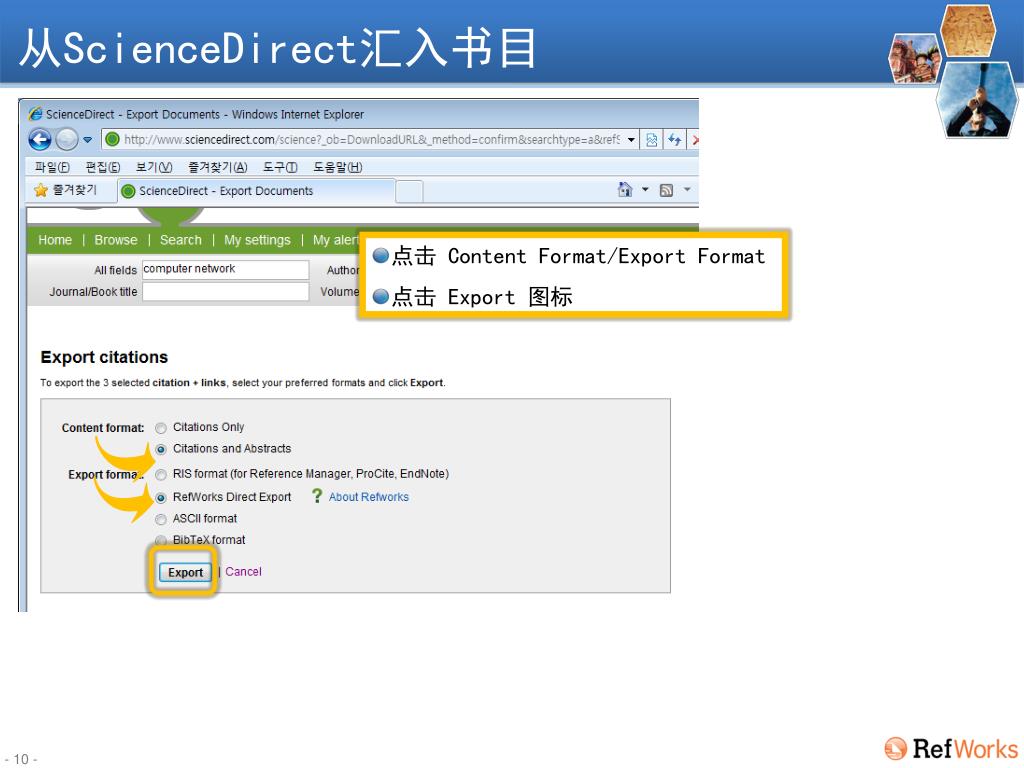Click the browser Back arrow button
1024x768 pixels.
point(40,139)
